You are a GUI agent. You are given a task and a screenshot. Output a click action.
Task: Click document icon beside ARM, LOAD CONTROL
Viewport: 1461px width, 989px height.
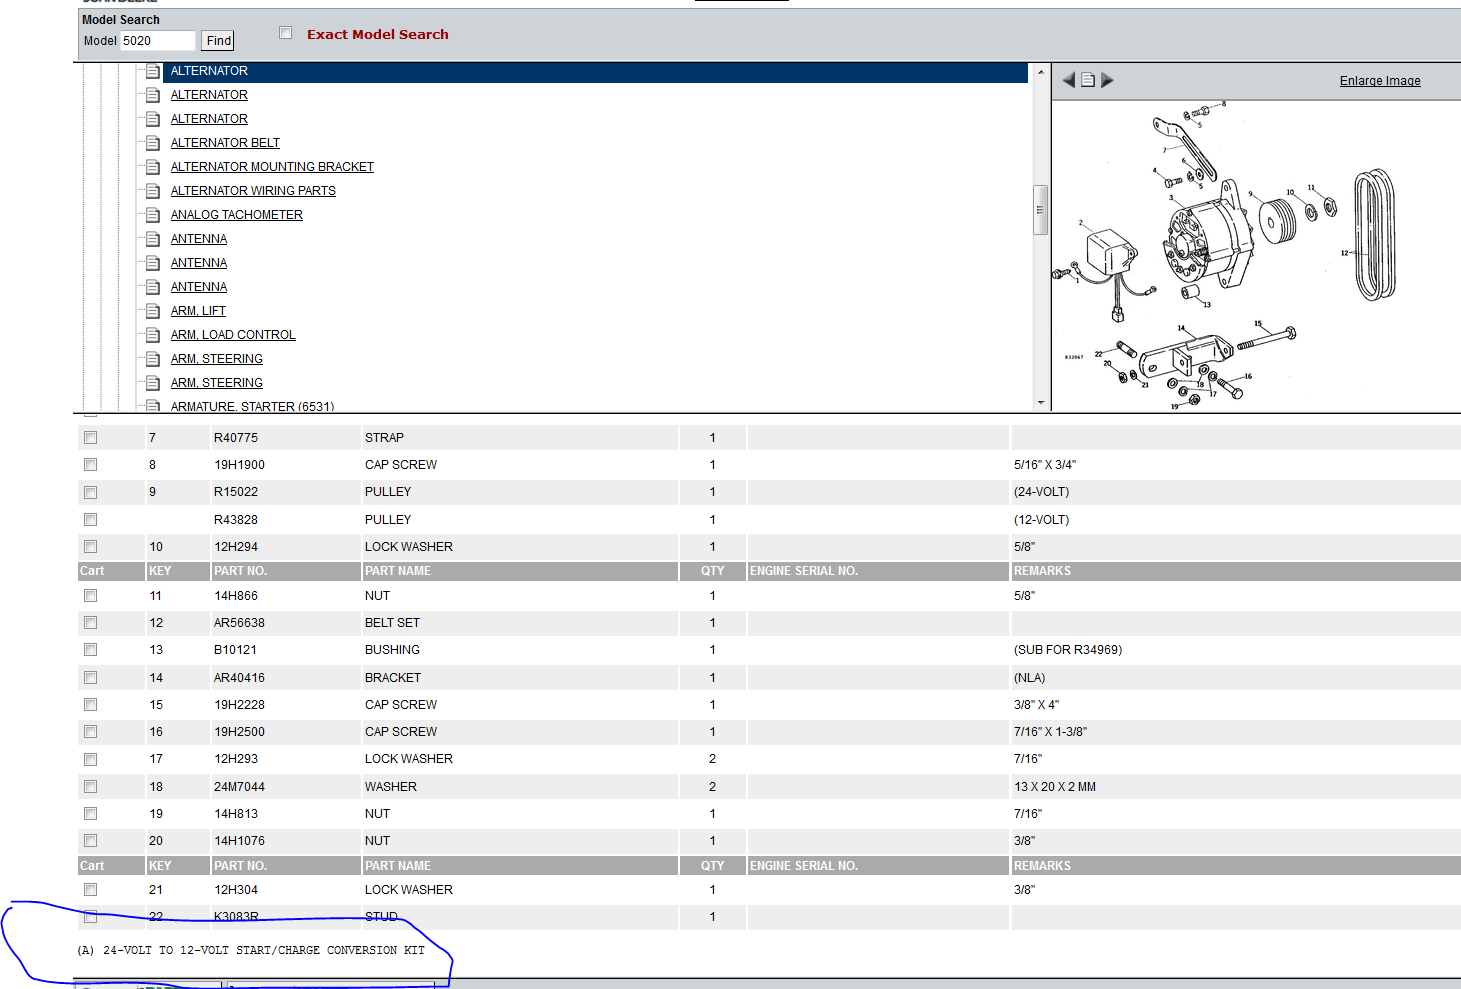(x=153, y=335)
